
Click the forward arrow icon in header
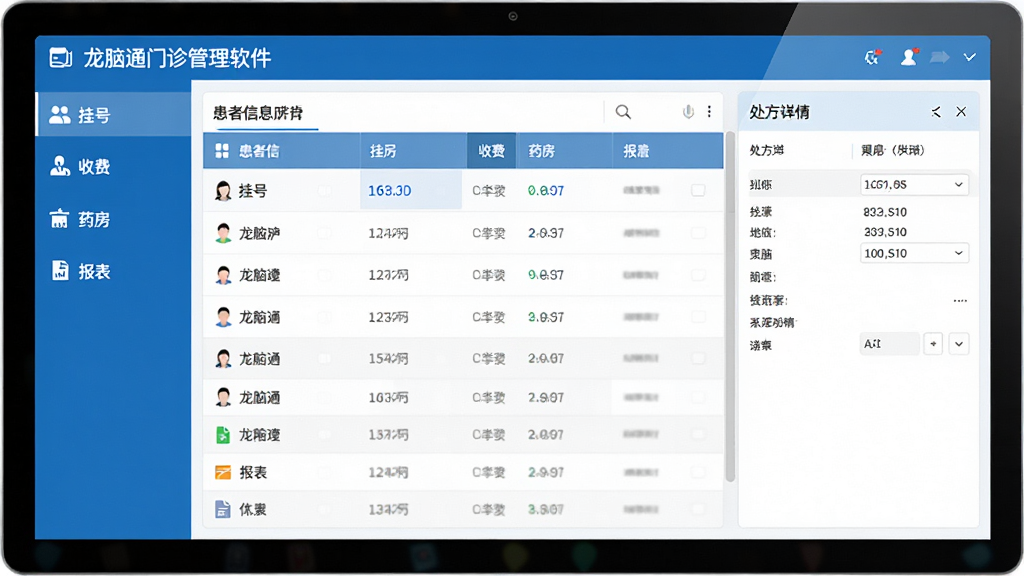point(940,57)
